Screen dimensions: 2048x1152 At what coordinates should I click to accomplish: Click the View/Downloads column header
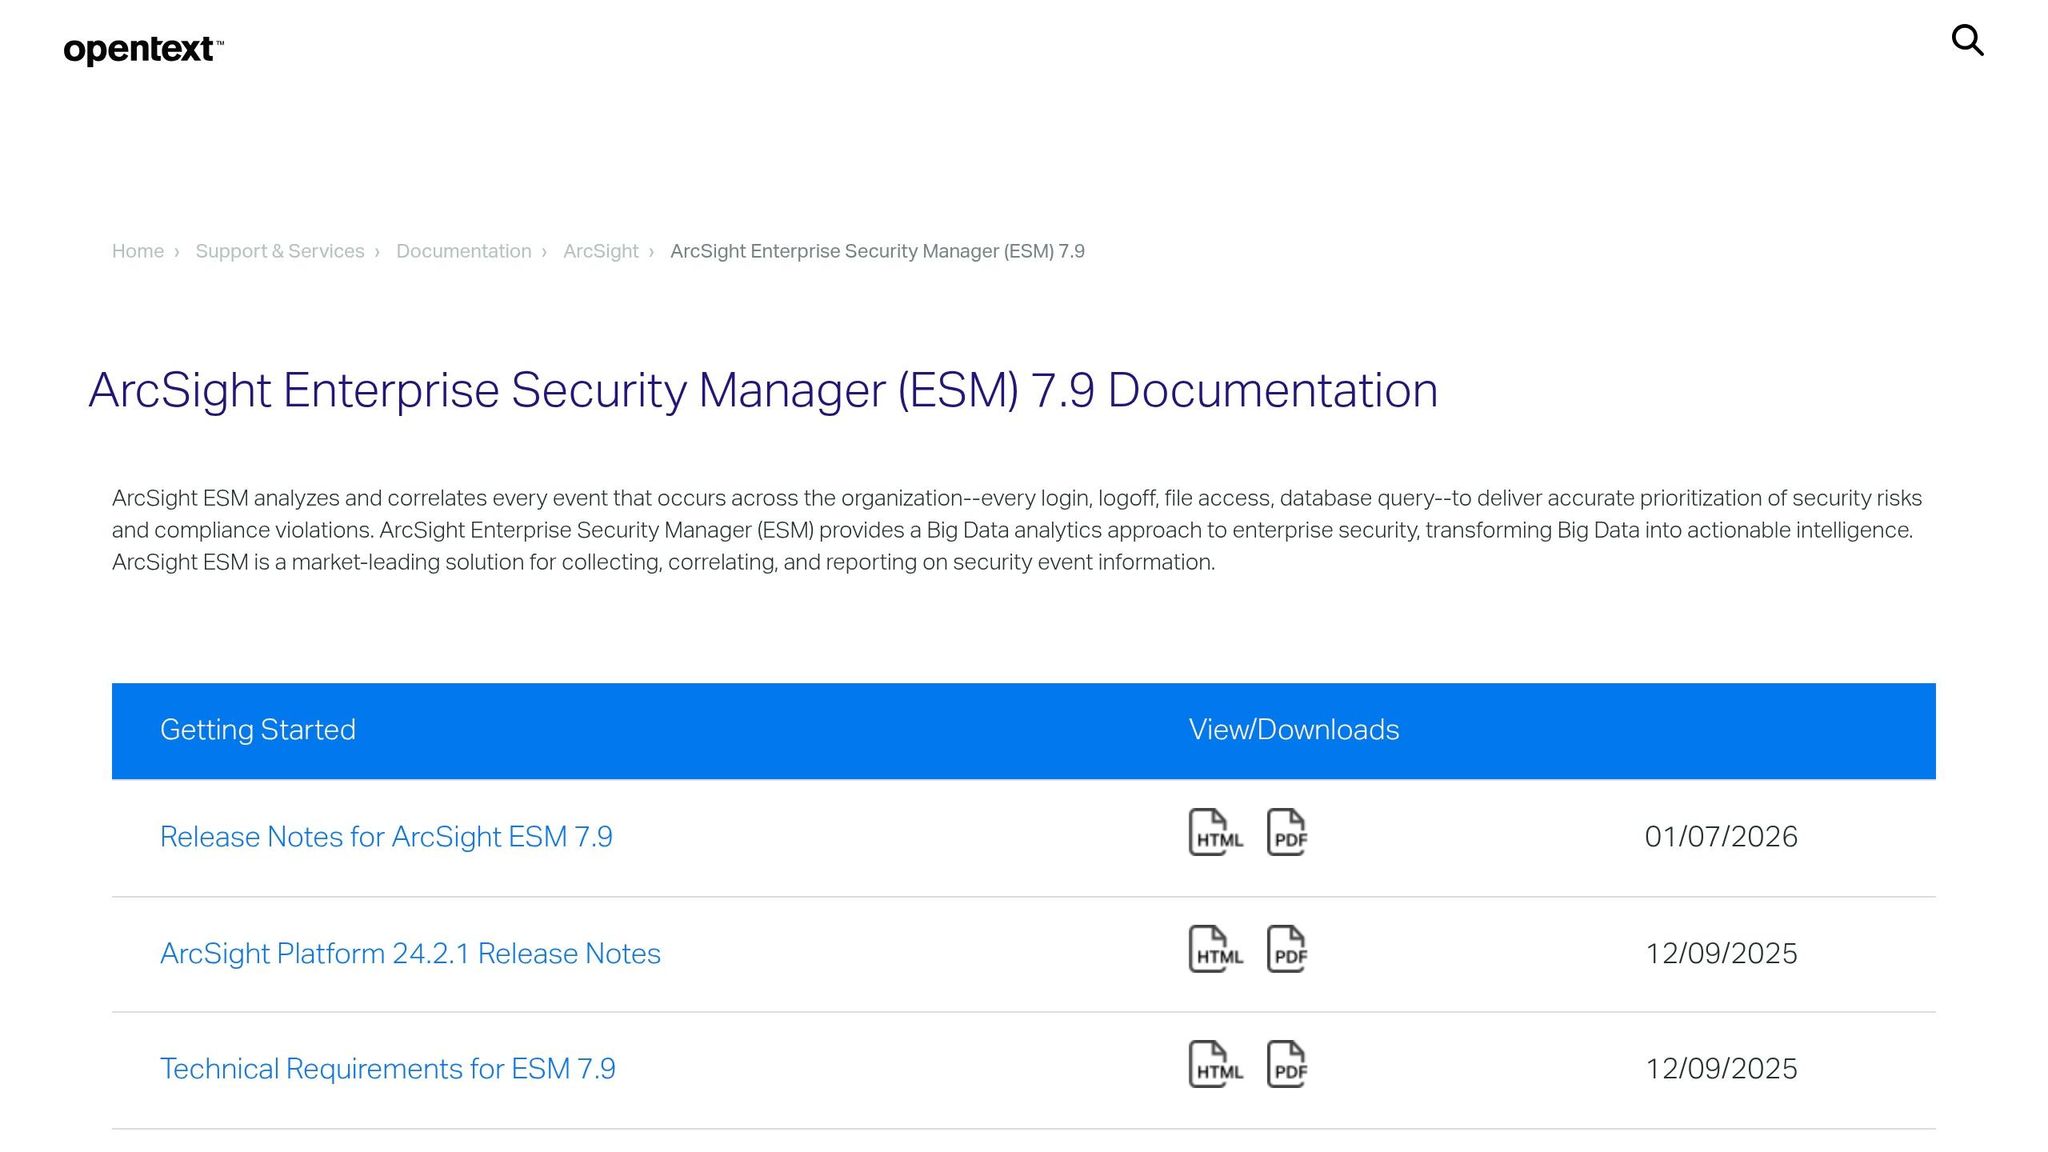tap(1293, 730)
